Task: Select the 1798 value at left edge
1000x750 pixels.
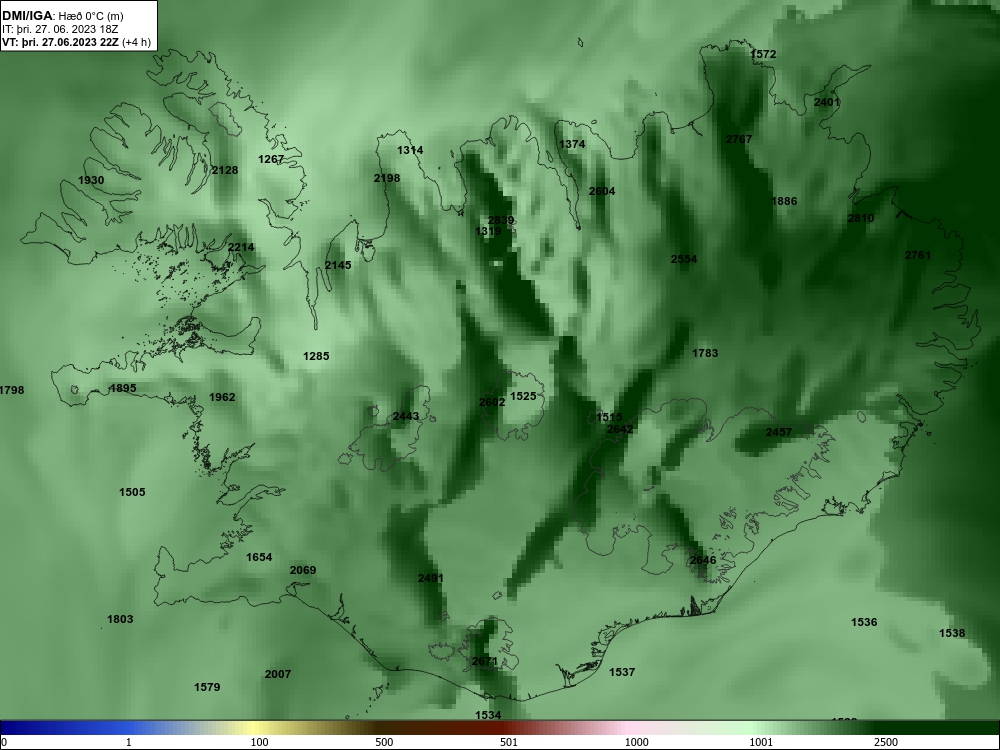Action: 12,390
